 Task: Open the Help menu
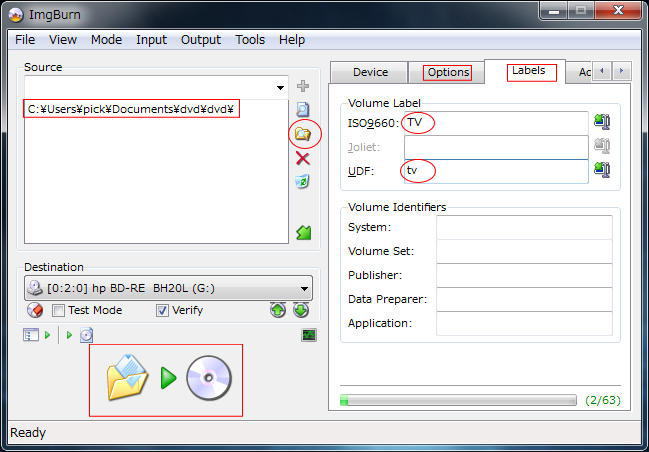click(x=292, y=40)
